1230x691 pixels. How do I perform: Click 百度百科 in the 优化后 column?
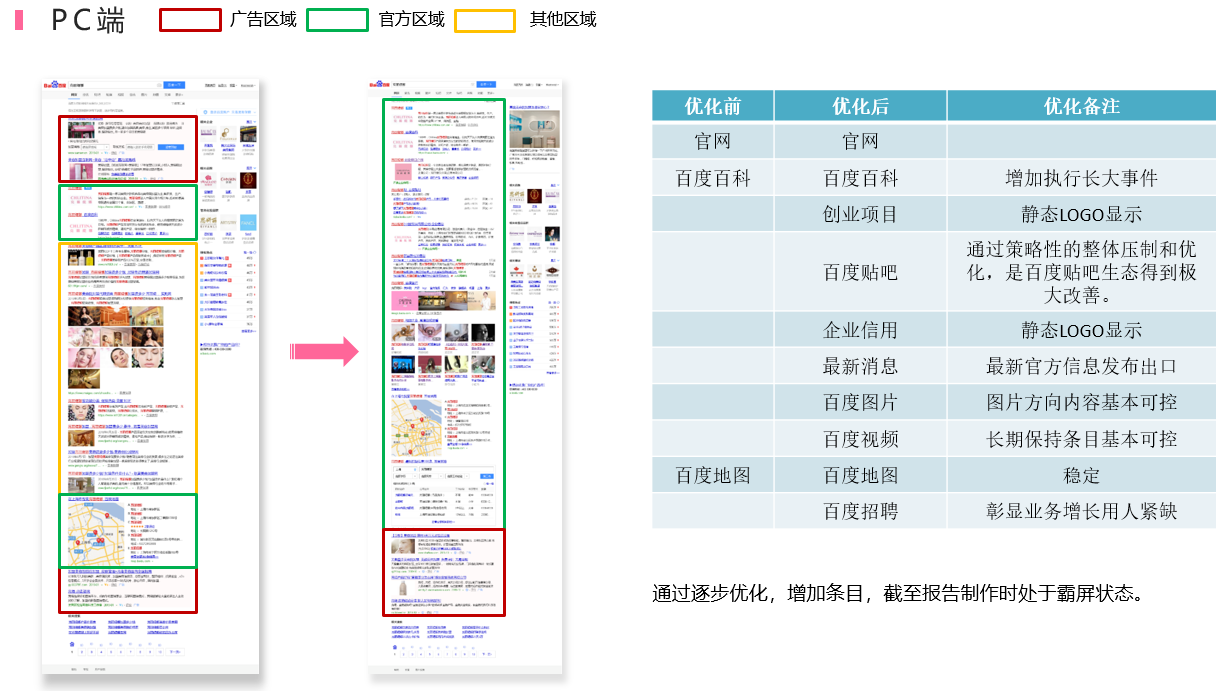(x=861, y=178)
